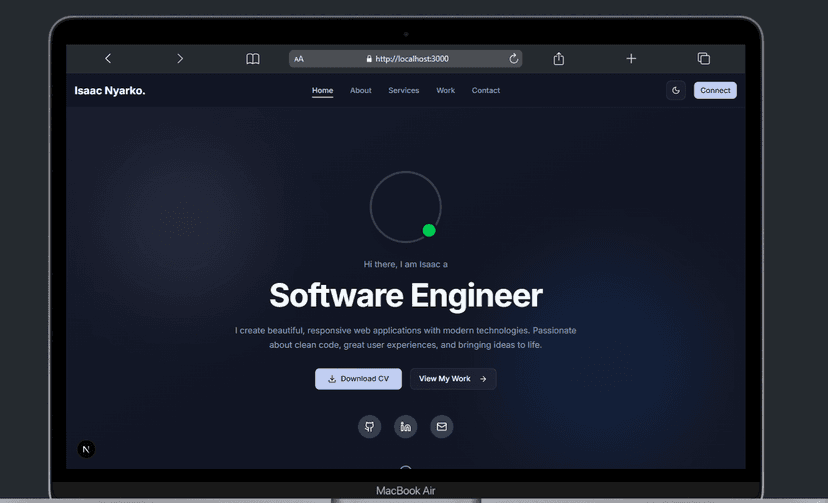The width and height of the screenshot is (828, 503).
Task: Go to the About nav item
Action: pos(360,91)
